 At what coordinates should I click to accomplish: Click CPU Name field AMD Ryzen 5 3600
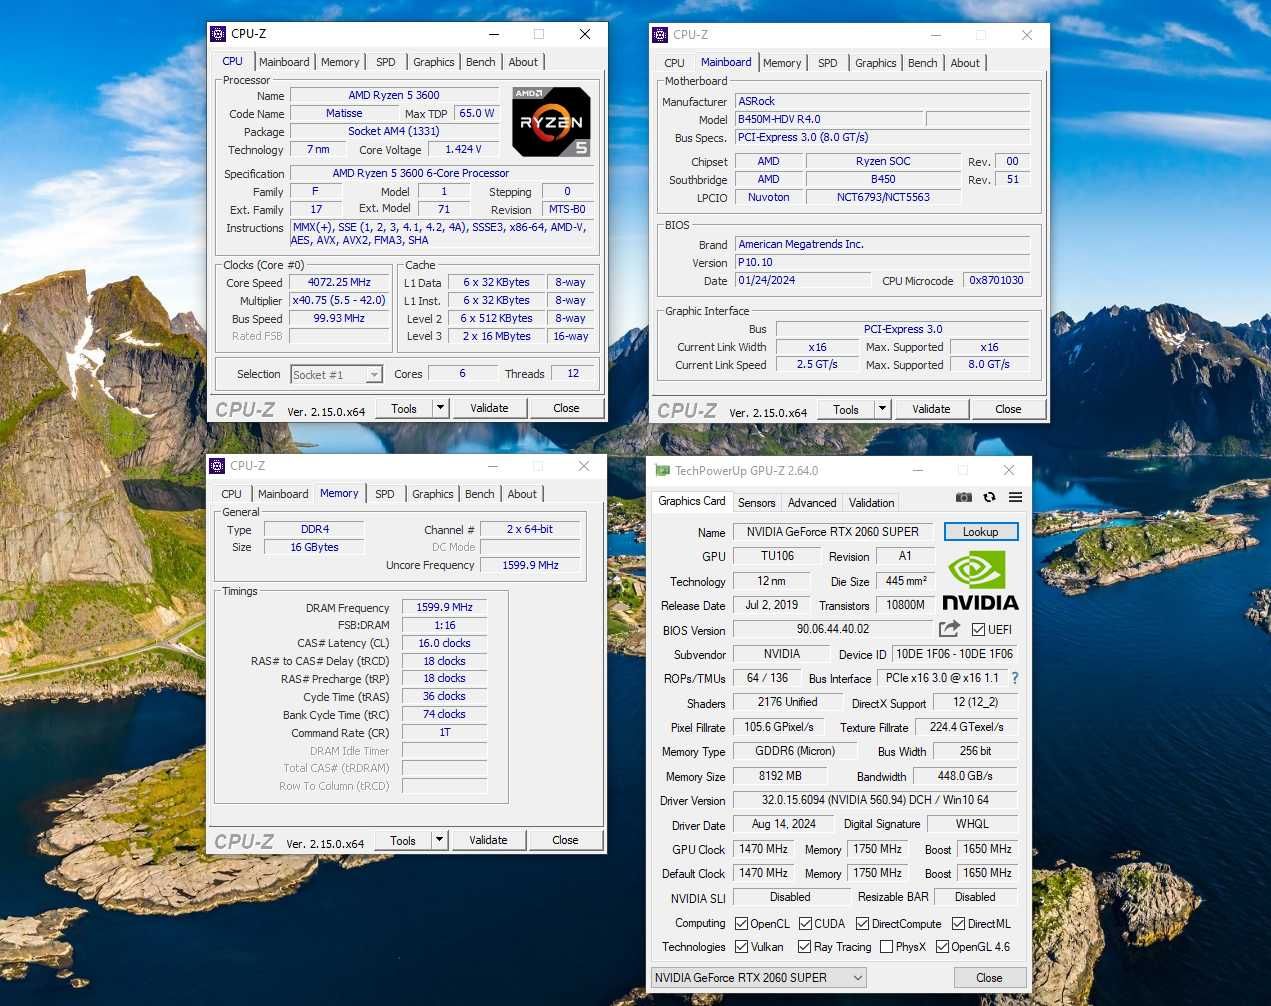(394, 95)
